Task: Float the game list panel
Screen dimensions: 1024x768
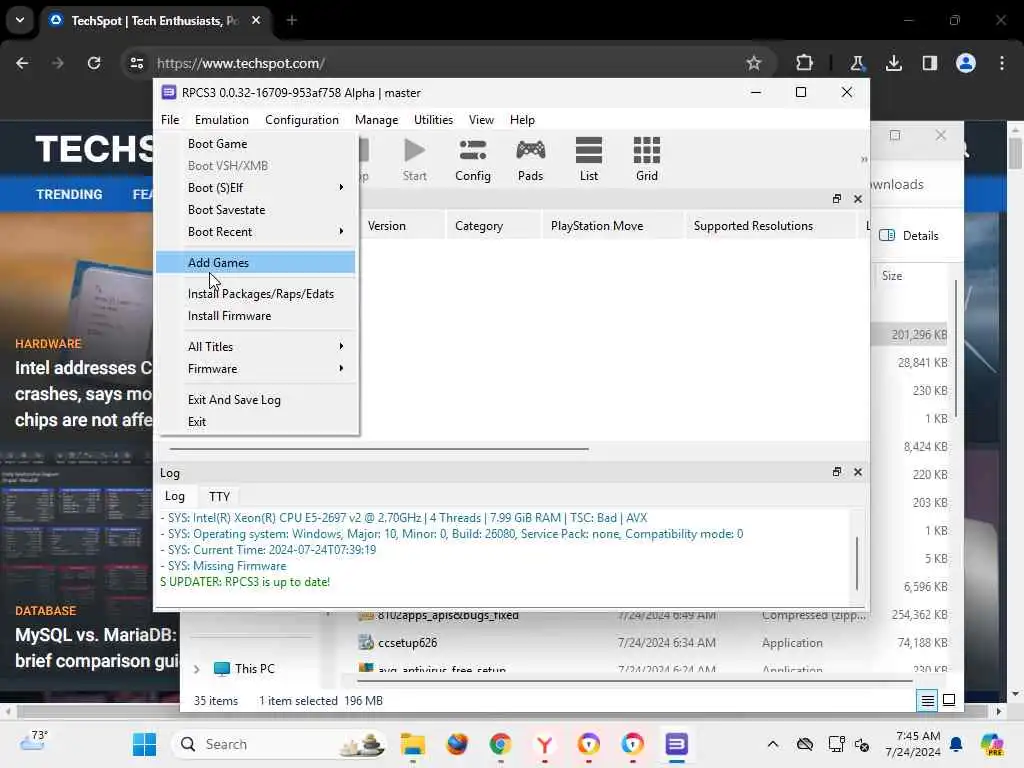Action: [837, 199]
